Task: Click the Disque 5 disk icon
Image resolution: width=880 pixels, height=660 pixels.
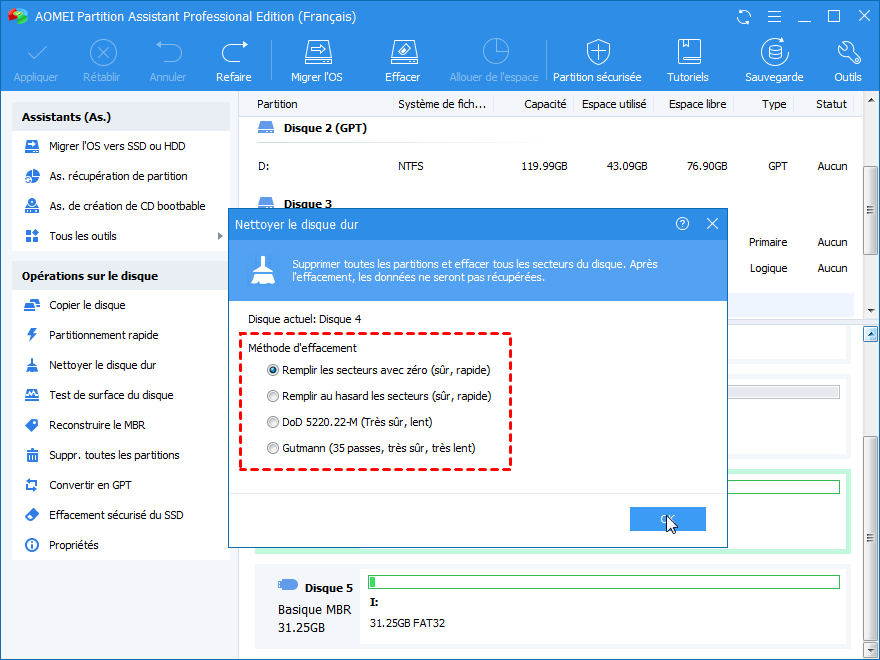Action: pos(288,585)
